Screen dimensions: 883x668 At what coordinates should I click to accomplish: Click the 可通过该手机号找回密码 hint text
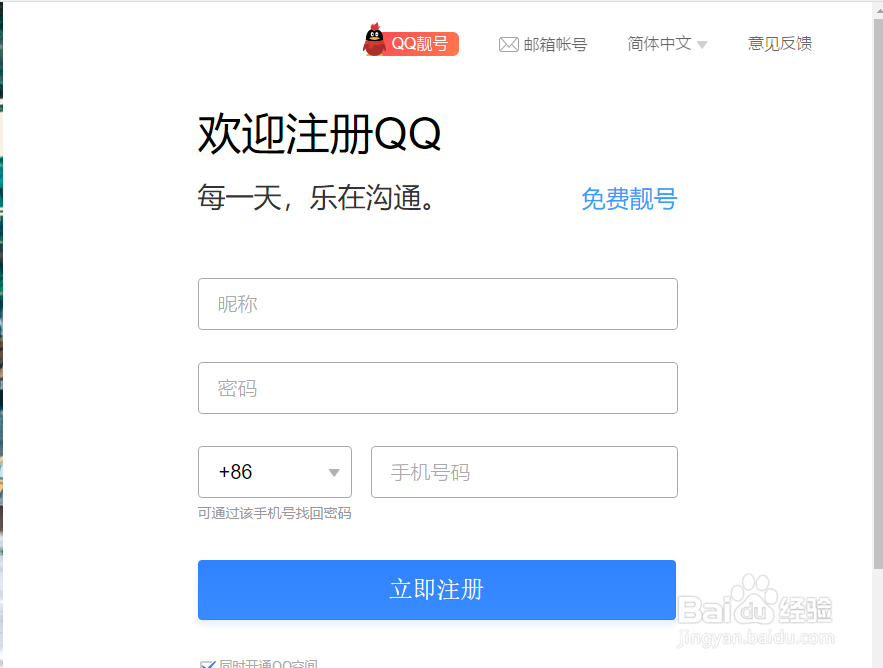click(x=274, y=513)
